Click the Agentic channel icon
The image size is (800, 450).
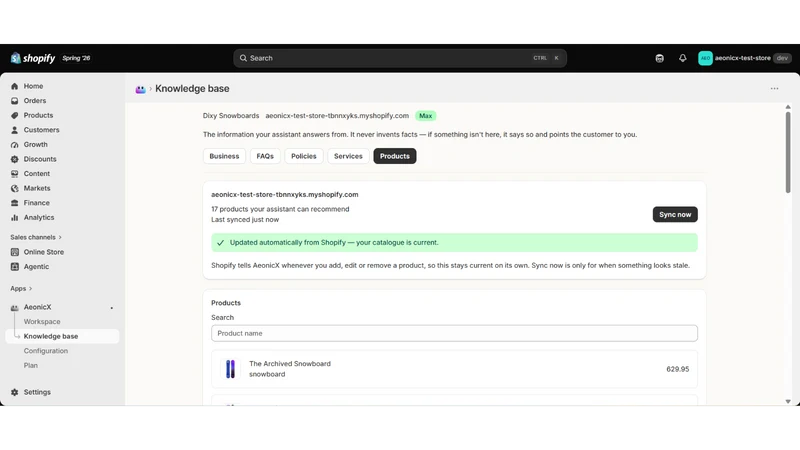(15, 267)
